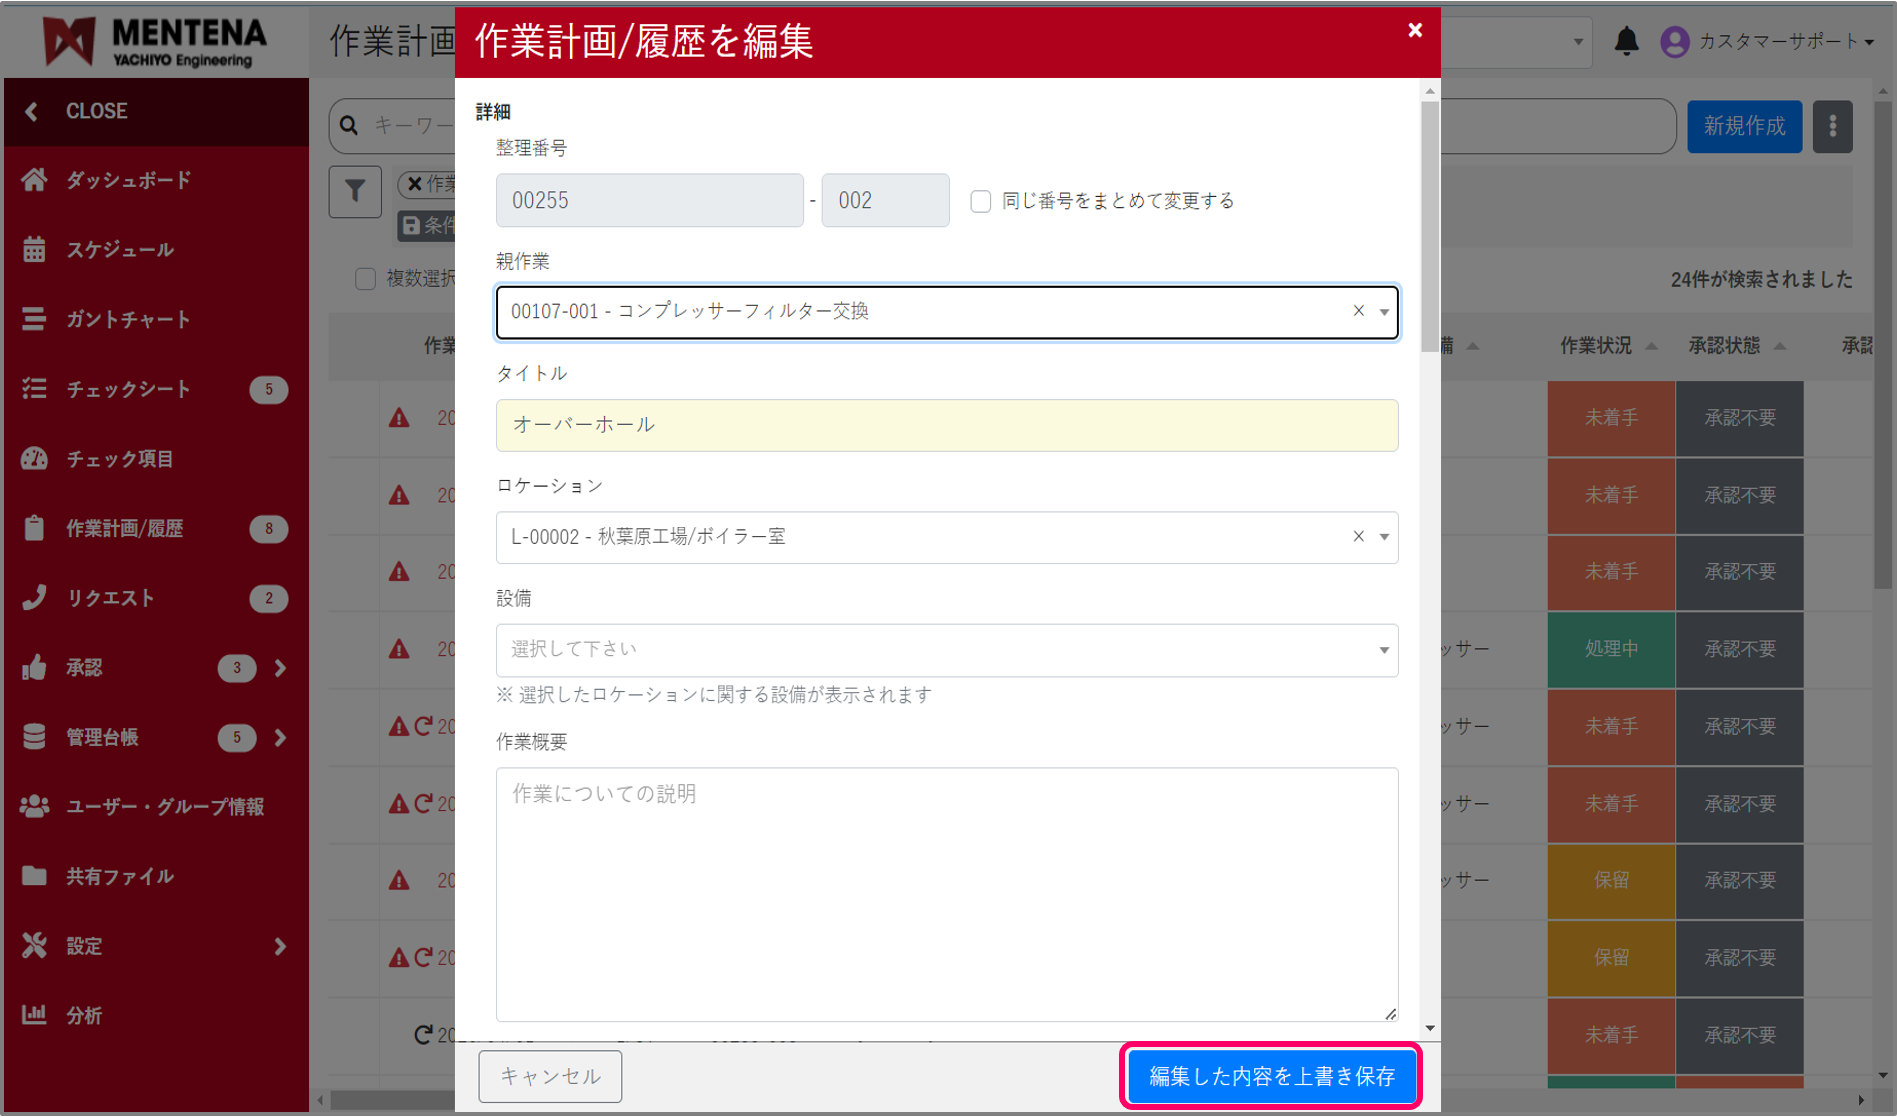Save changes with 編集した内容を上書き保存
This screenshot has height=1117, width=1897.
[1271, 1076]
